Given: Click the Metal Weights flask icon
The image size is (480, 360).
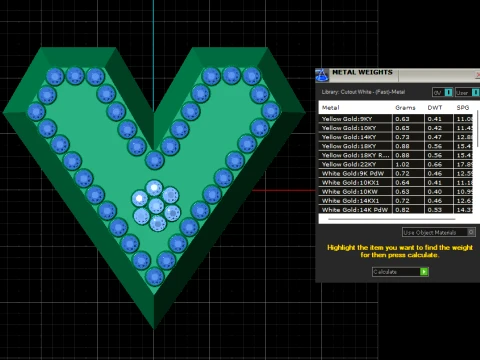Looking at the screenshot, I should (322, 75).
